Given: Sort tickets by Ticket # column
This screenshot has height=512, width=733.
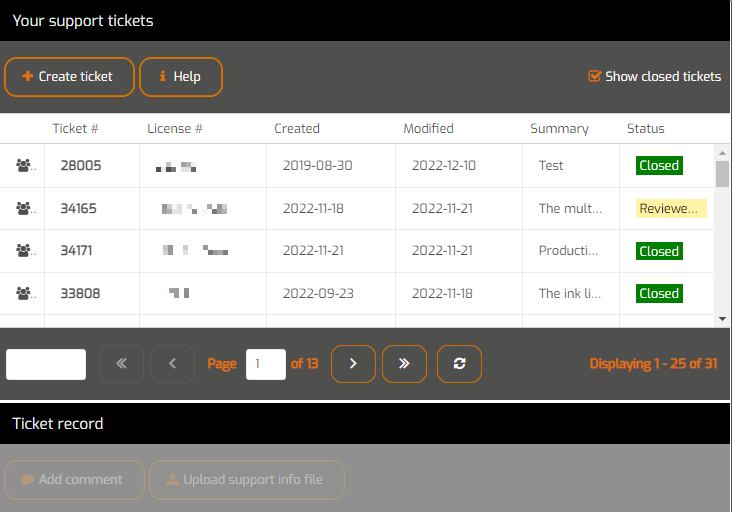Looking at the screenshot, I should point(75,128).
